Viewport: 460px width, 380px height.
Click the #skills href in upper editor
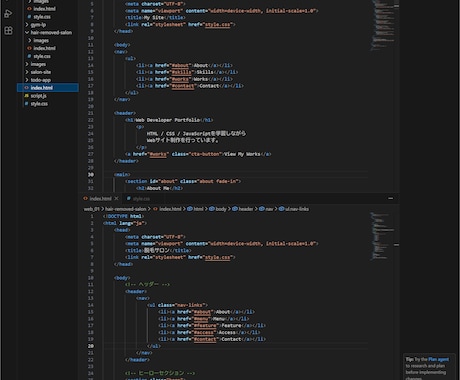[182, 72]
